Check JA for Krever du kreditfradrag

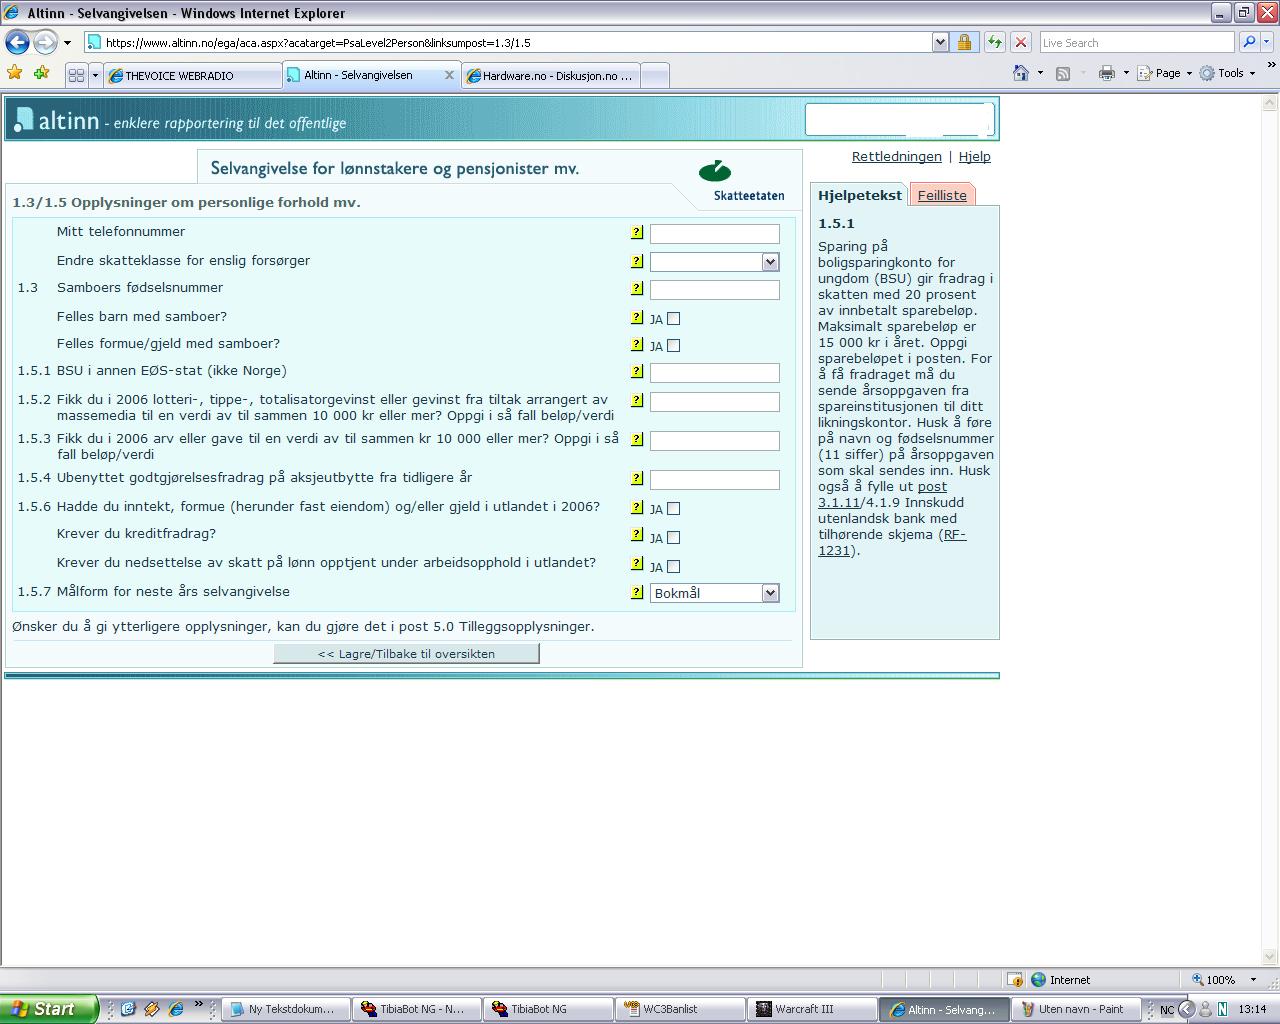tap(673, 538)
